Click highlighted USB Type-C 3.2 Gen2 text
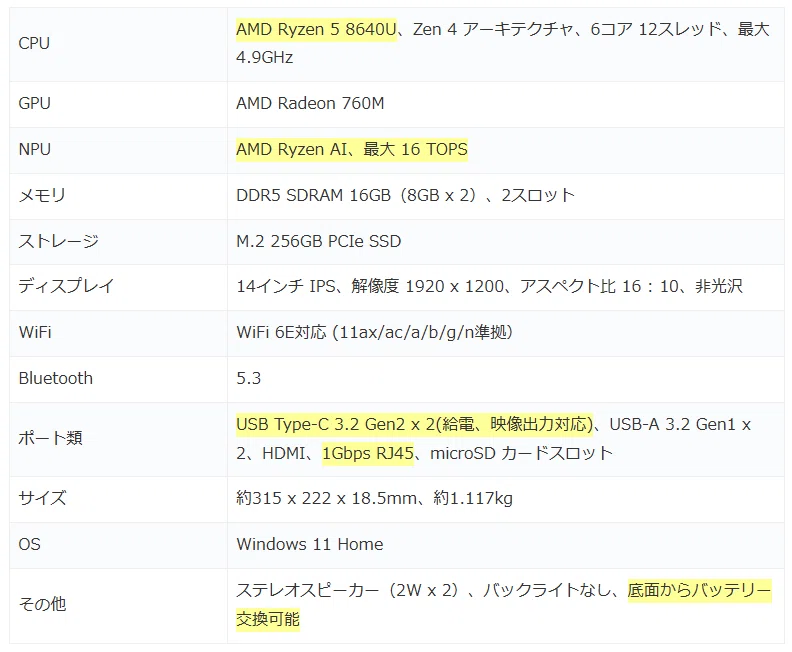The width and height of the screenshot is (792, 652). [414, 424]
